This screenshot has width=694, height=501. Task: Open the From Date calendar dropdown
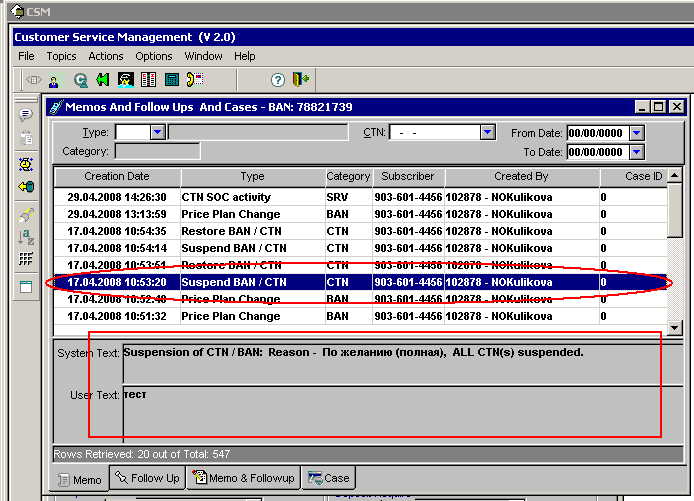pyautogui.click(x=636, y=133)
